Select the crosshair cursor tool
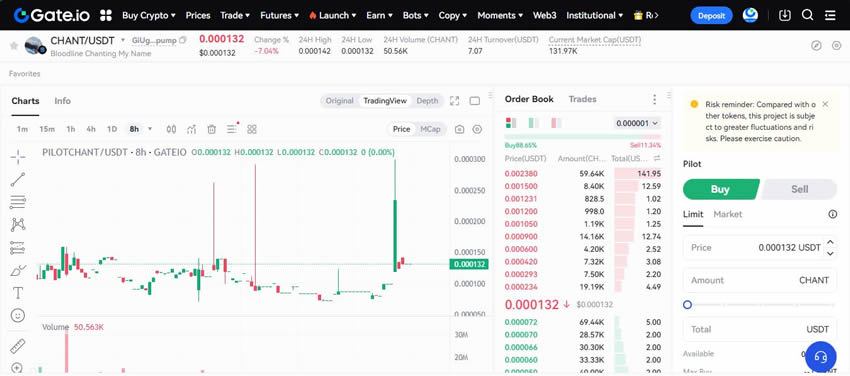 click(18, 157)
